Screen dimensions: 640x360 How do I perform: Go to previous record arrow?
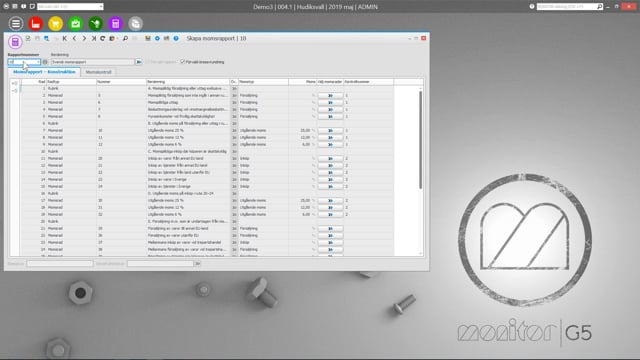point(74,38)
